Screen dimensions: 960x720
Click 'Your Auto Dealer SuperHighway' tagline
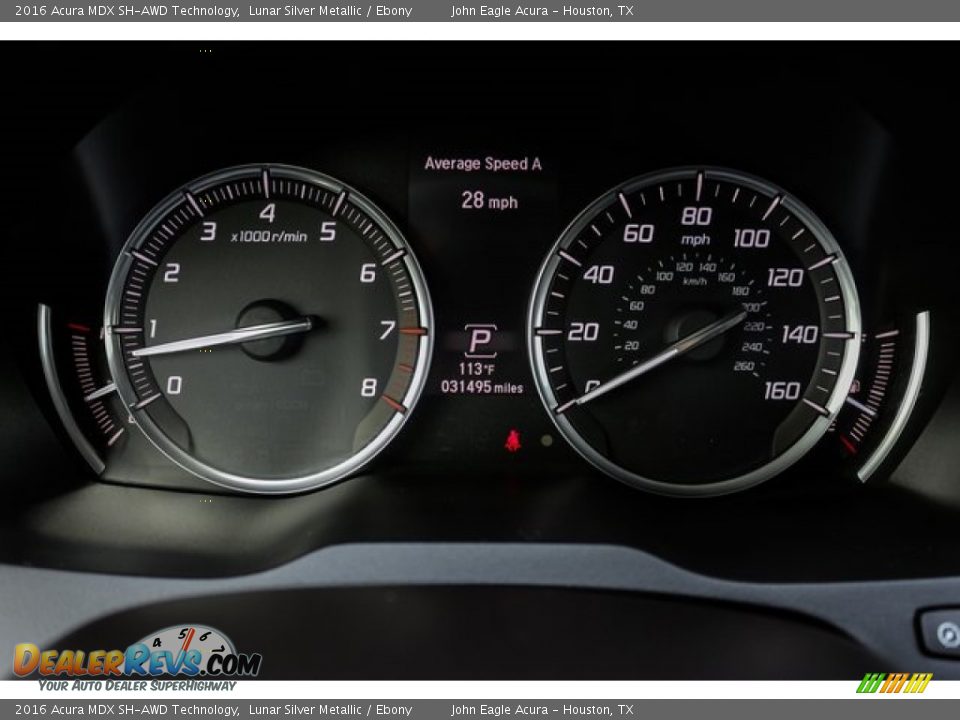pos(137,686)
